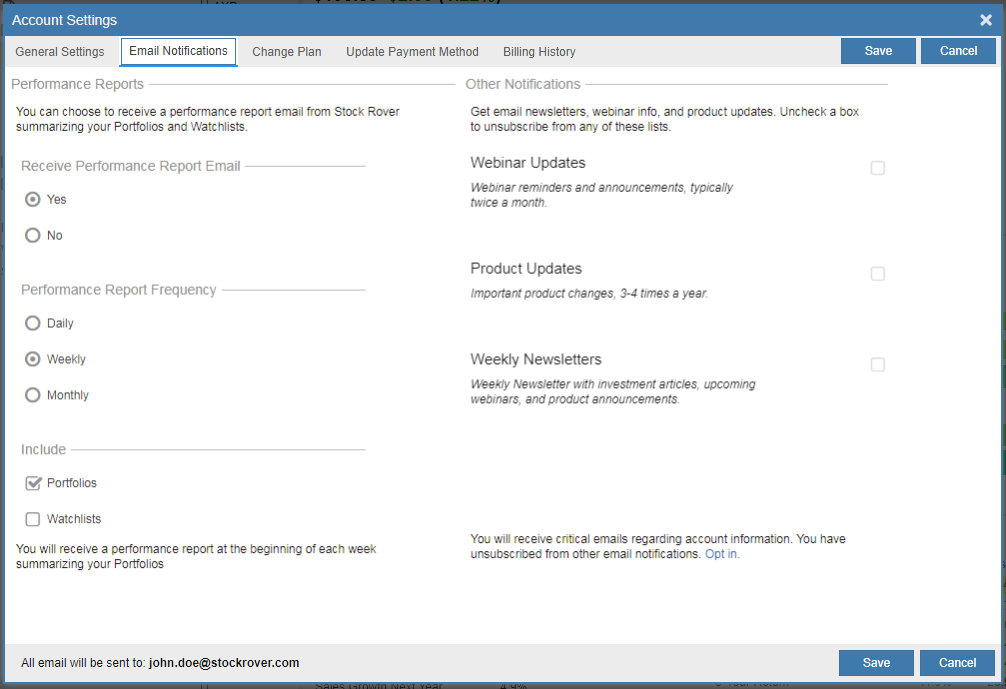
Task: Select the Email Notifications tab
Action: [x=178, y=51]
